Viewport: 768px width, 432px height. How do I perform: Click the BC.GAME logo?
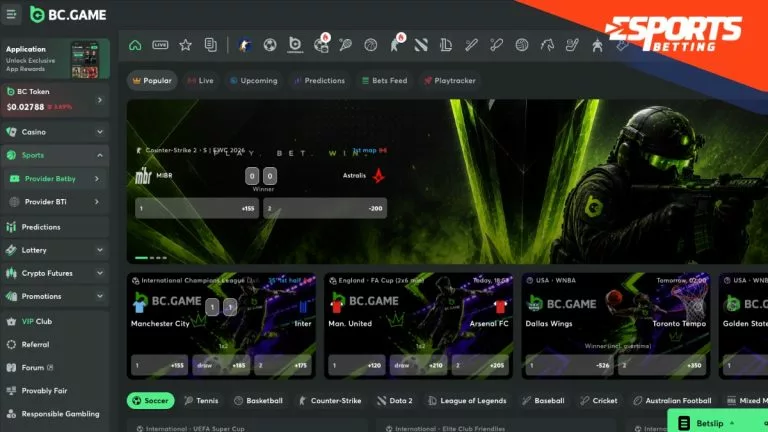coord(68,15)
